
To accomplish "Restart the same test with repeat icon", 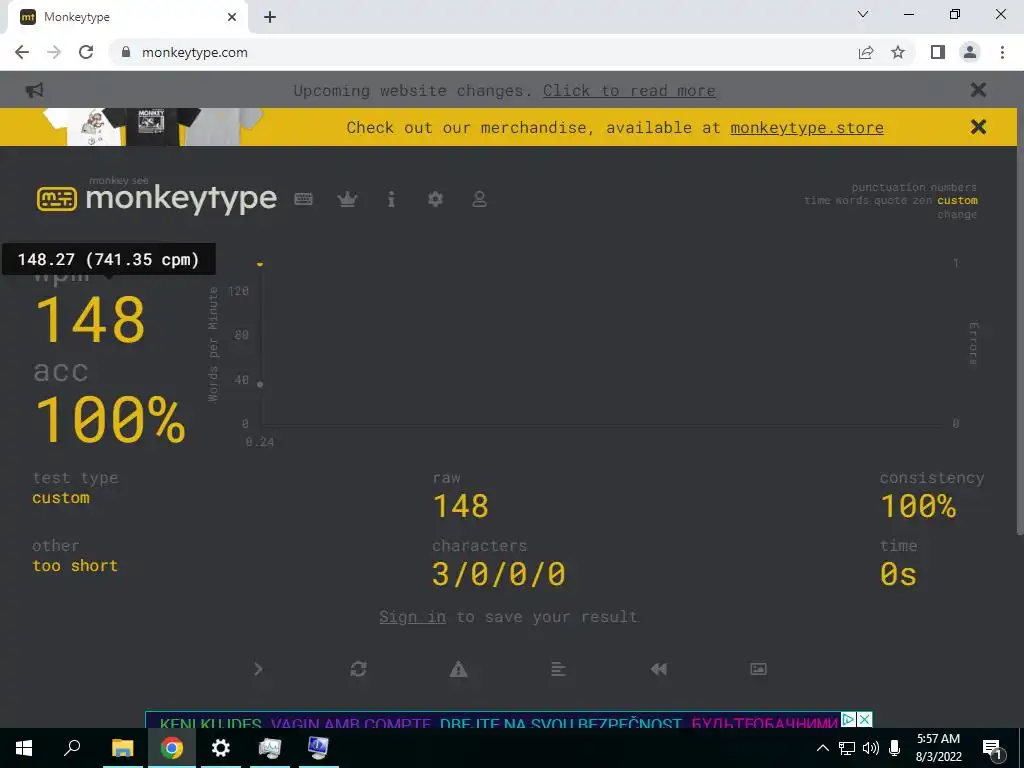I will 358,669.
